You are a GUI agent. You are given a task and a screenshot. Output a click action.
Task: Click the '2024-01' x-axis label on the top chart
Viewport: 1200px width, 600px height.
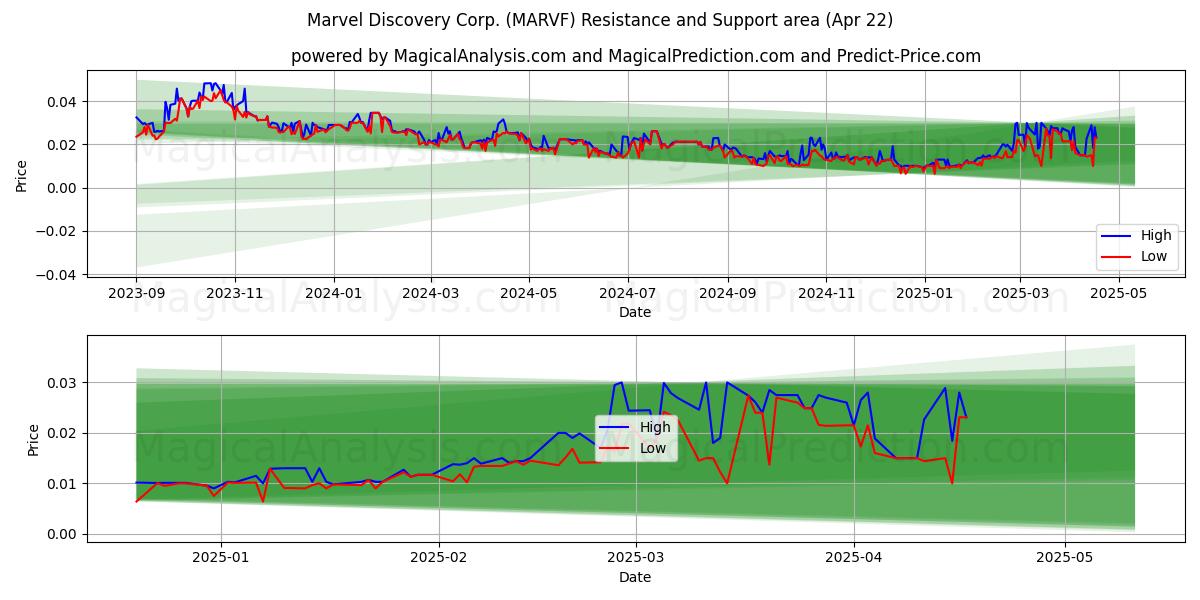click(x=333, y=294)
